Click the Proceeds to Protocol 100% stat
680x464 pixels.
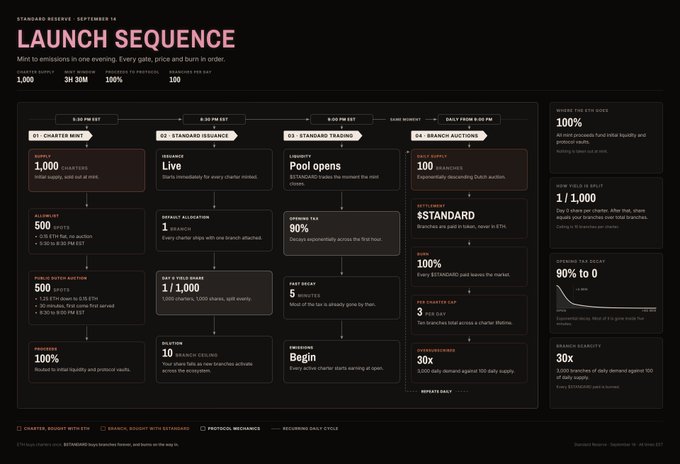[114, 80]
